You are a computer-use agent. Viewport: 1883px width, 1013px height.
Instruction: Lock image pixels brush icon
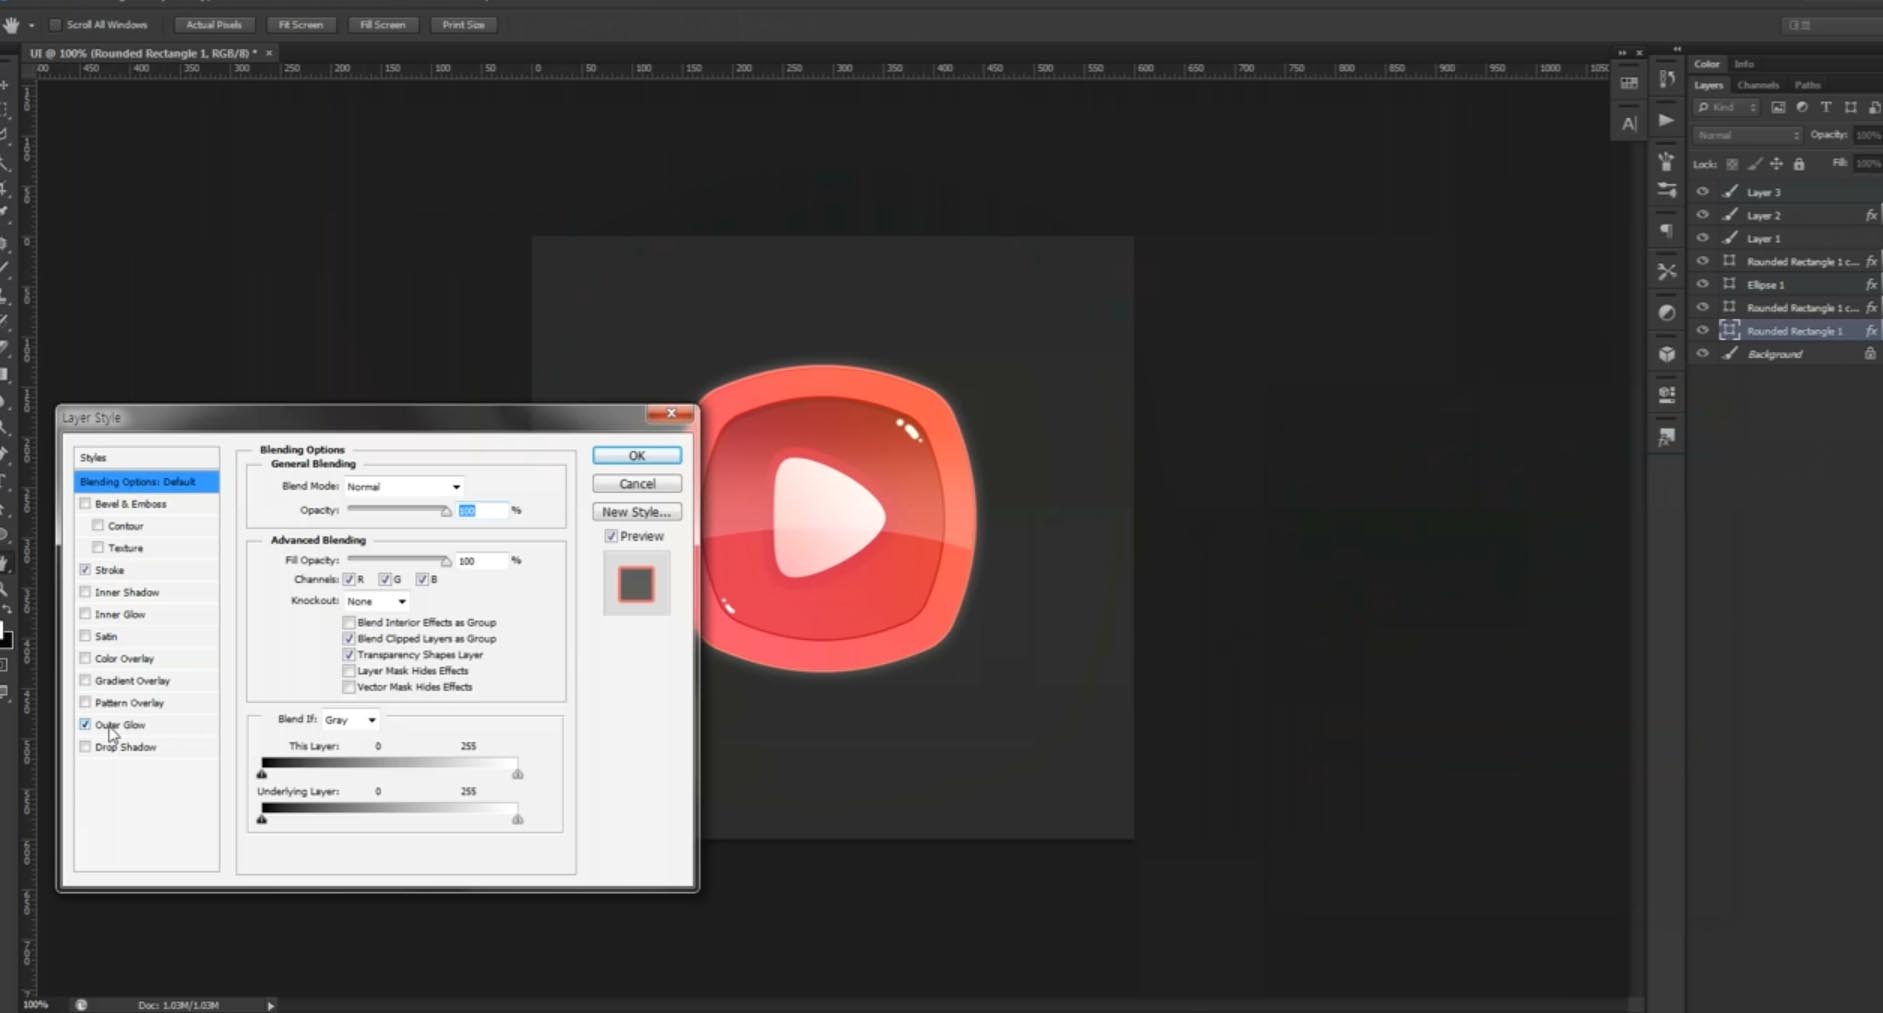coord(1755,164)
